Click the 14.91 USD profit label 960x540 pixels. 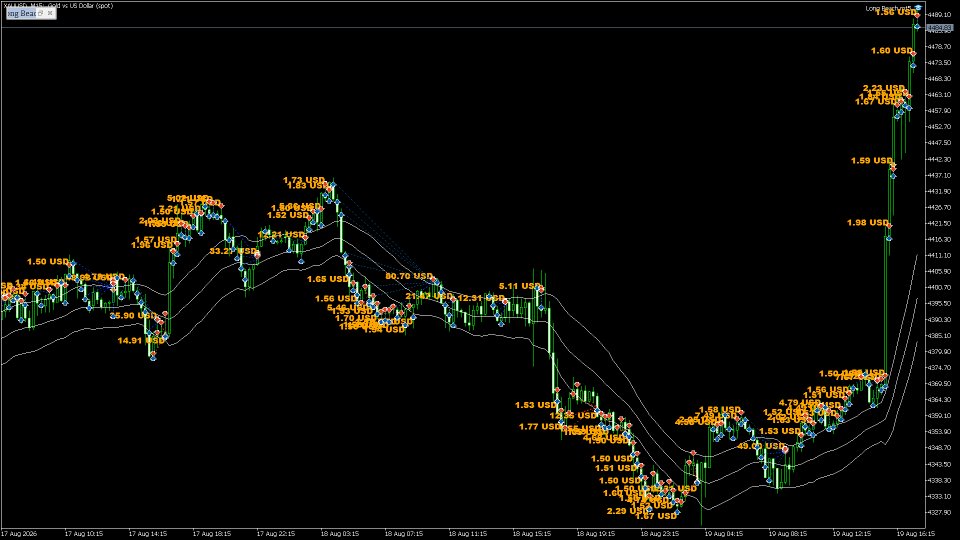pyautogui.click(x=141, y=340)
